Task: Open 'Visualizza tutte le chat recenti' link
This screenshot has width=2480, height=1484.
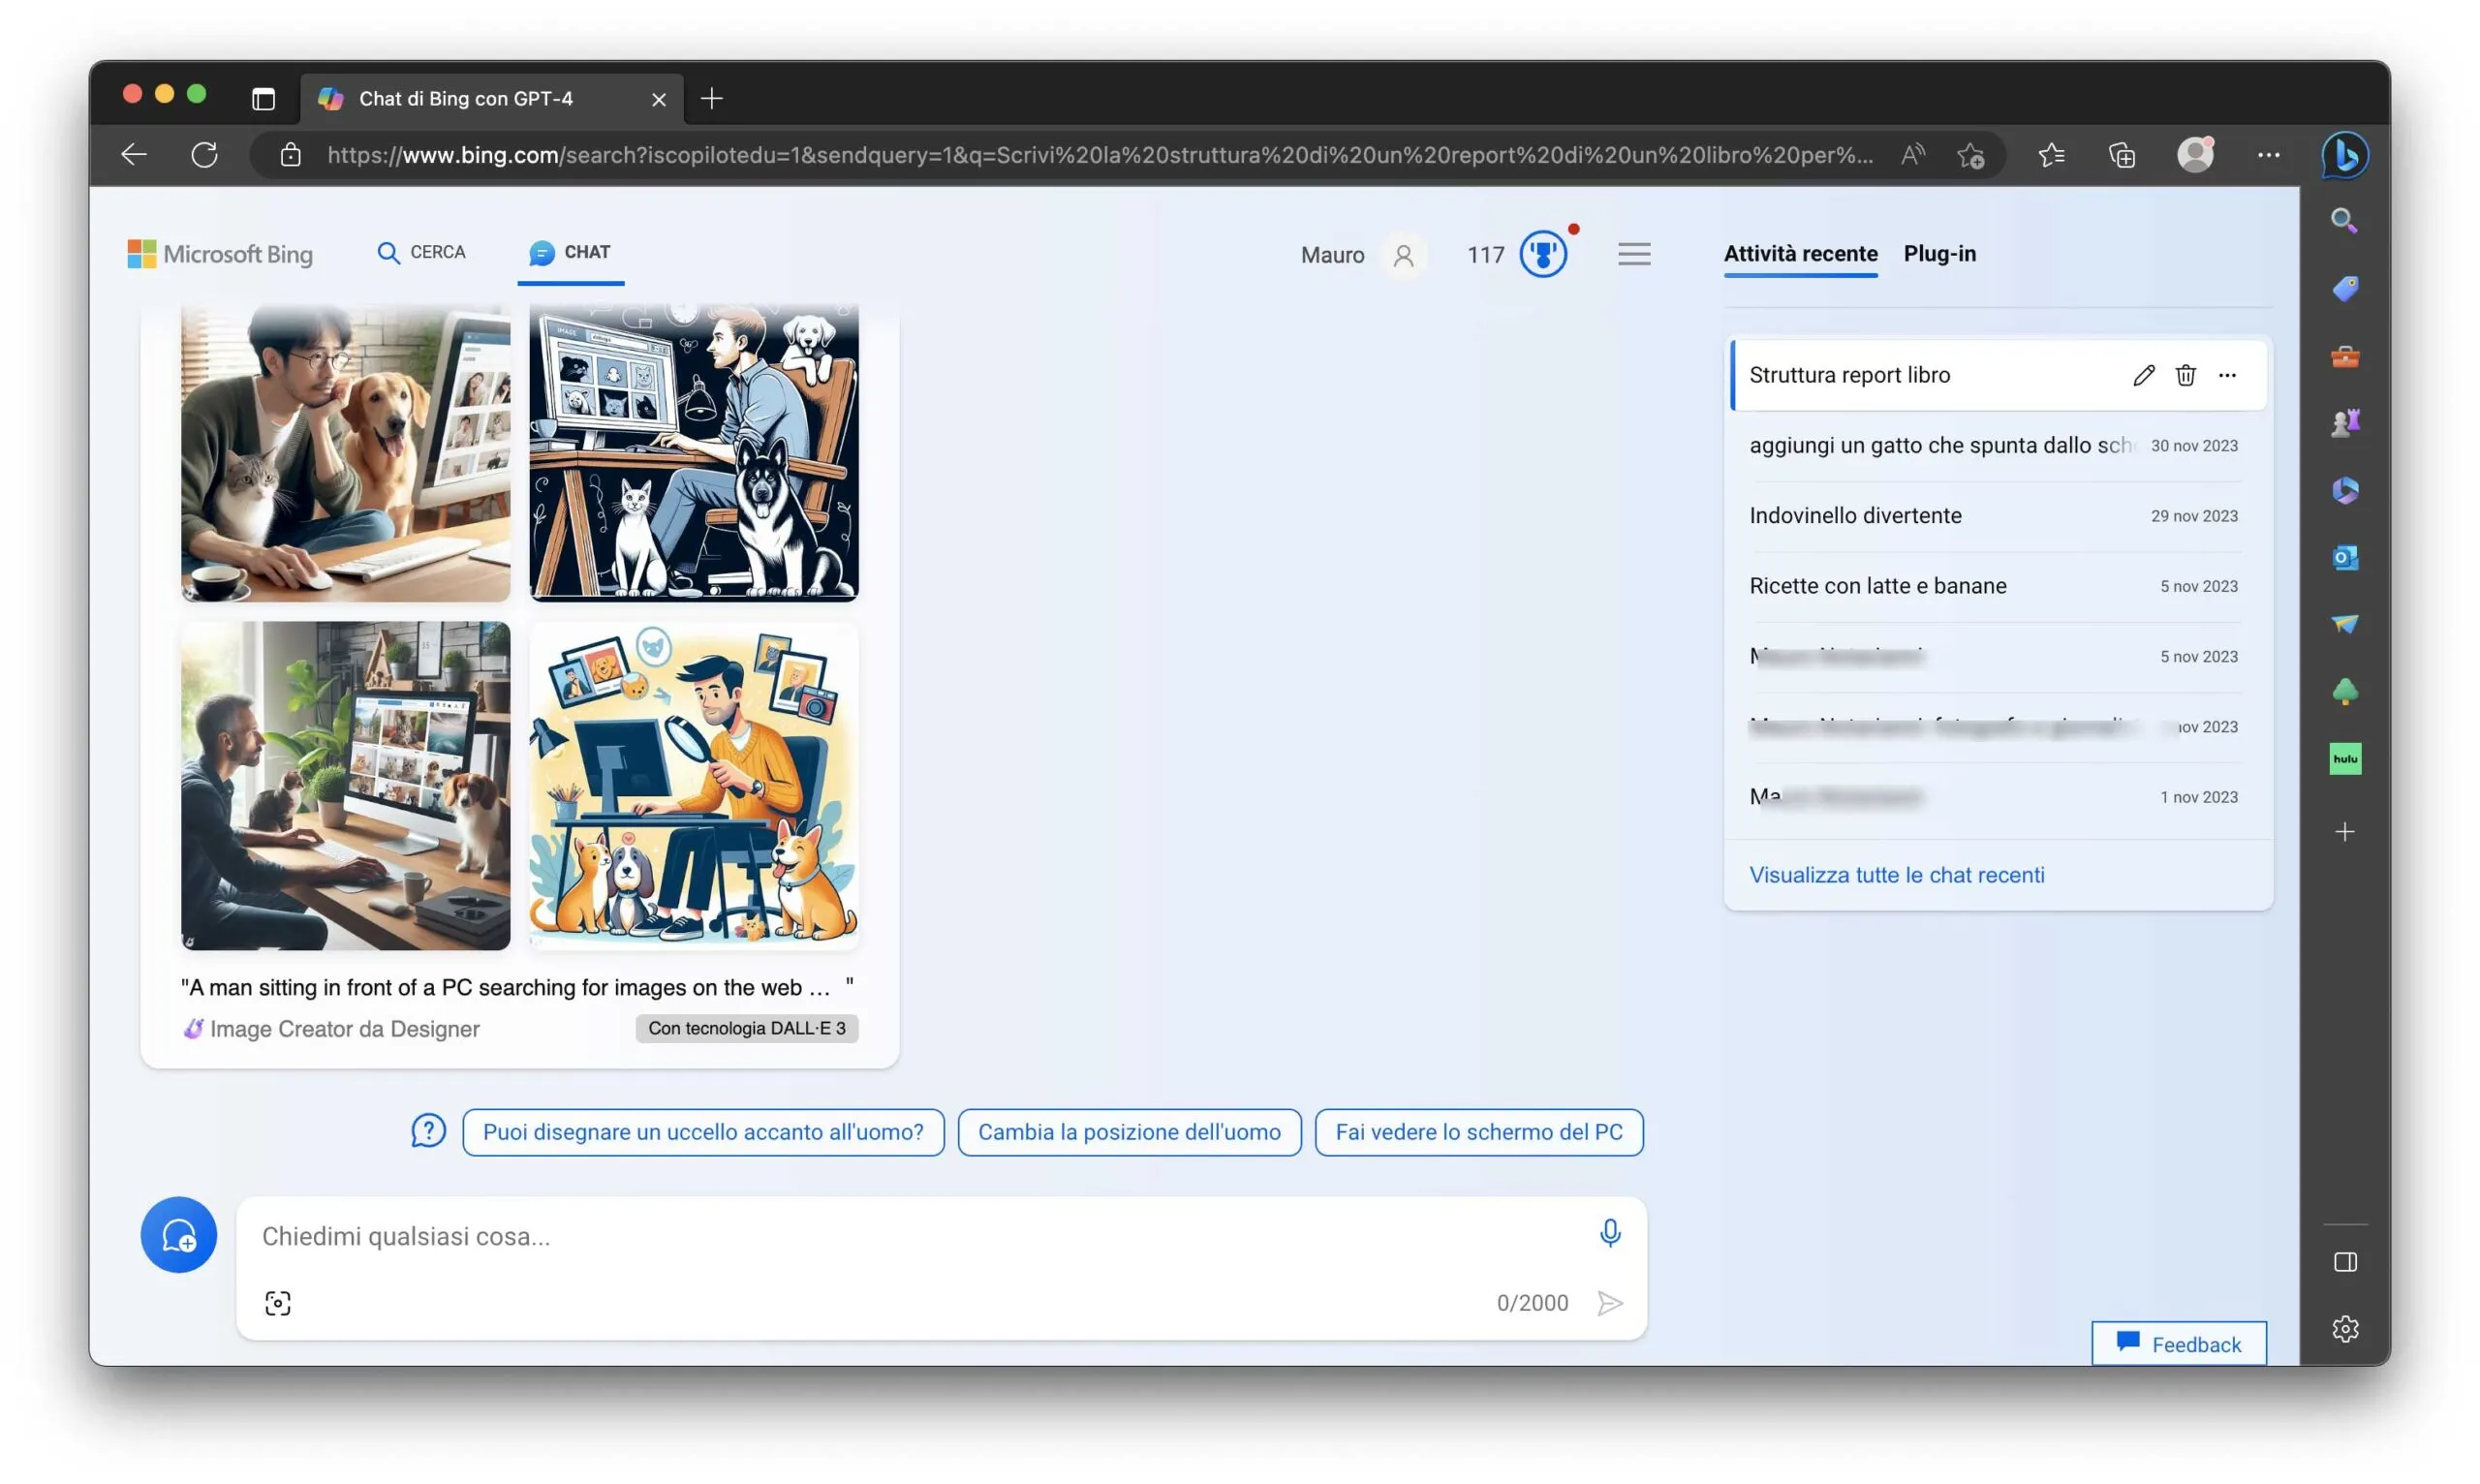Action: click(1896, 874)
